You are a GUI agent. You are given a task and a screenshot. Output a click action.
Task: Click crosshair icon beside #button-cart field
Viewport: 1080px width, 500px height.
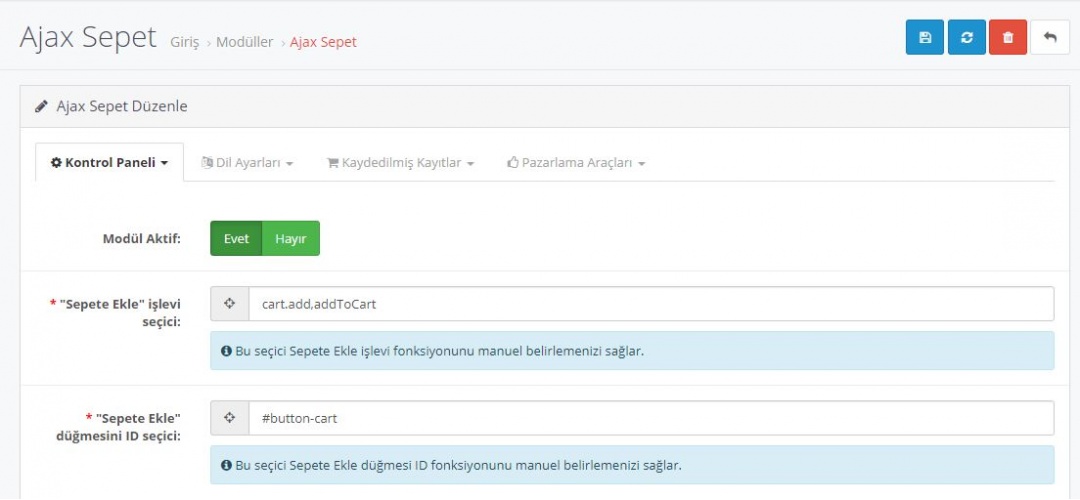pos(229,418)
